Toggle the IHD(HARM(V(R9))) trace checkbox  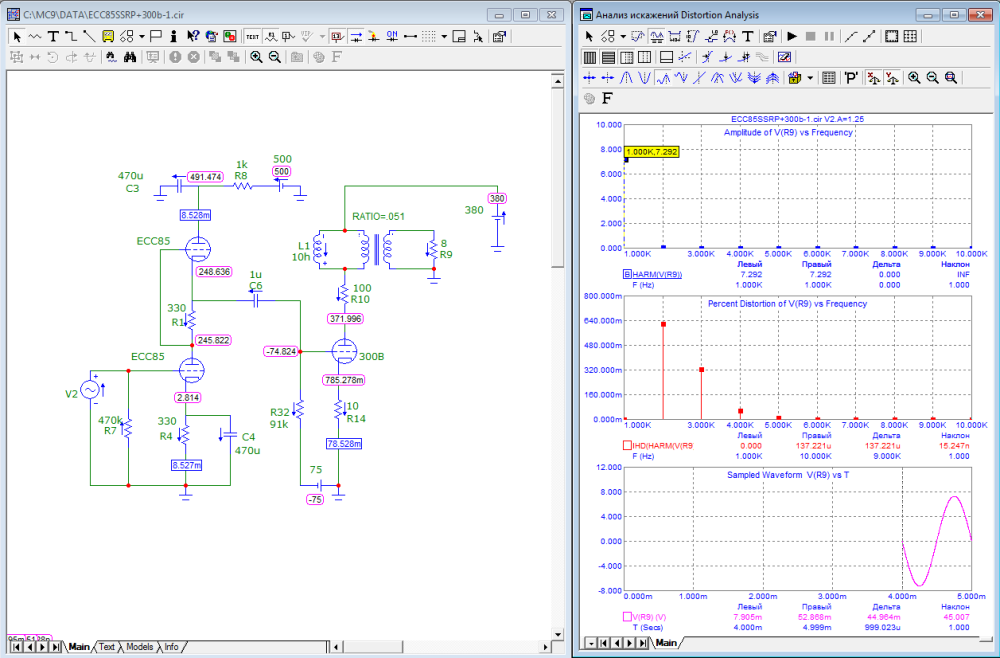pos(628,444)
